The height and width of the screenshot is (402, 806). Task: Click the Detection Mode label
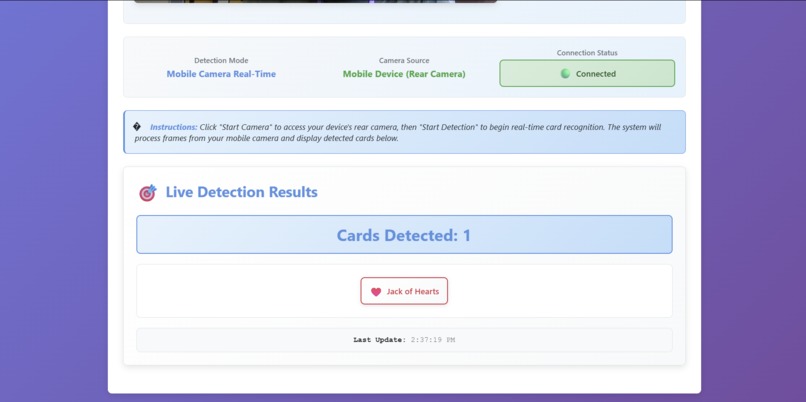tap(221, 61)
